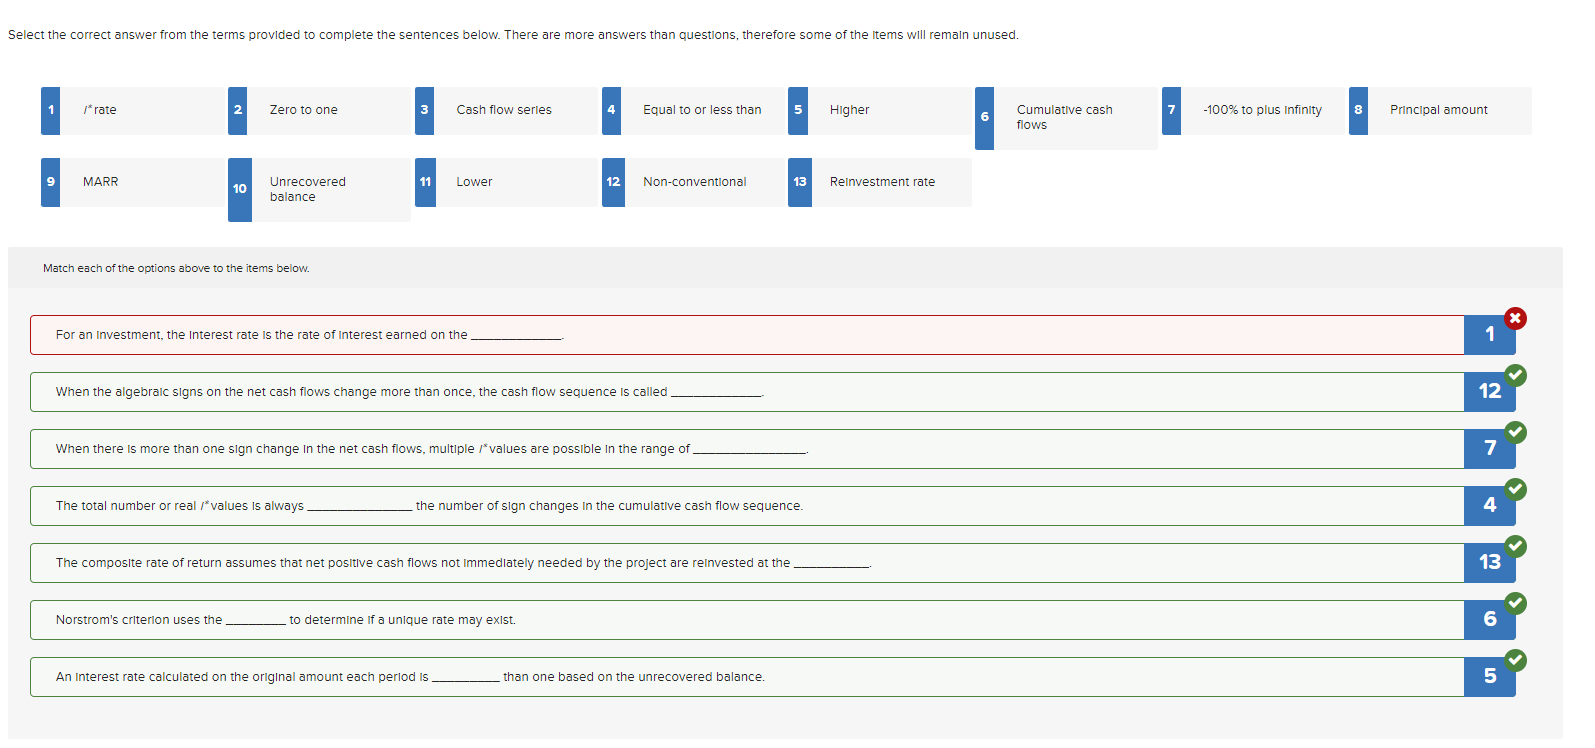The height and width of the screenshot is (748, 1595).
Task: Pick the 'Zero to one' option tile
Action: point(319,111)
